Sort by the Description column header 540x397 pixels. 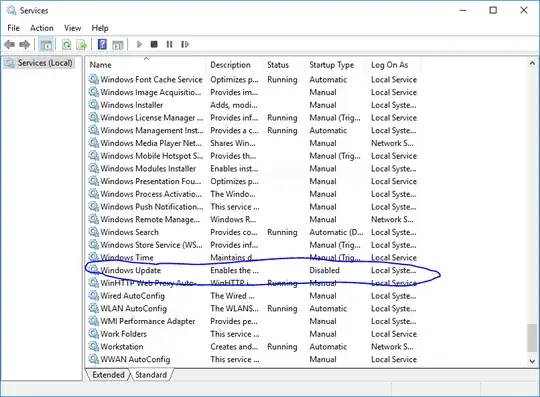pyautogui.click(x=236, y=65)
